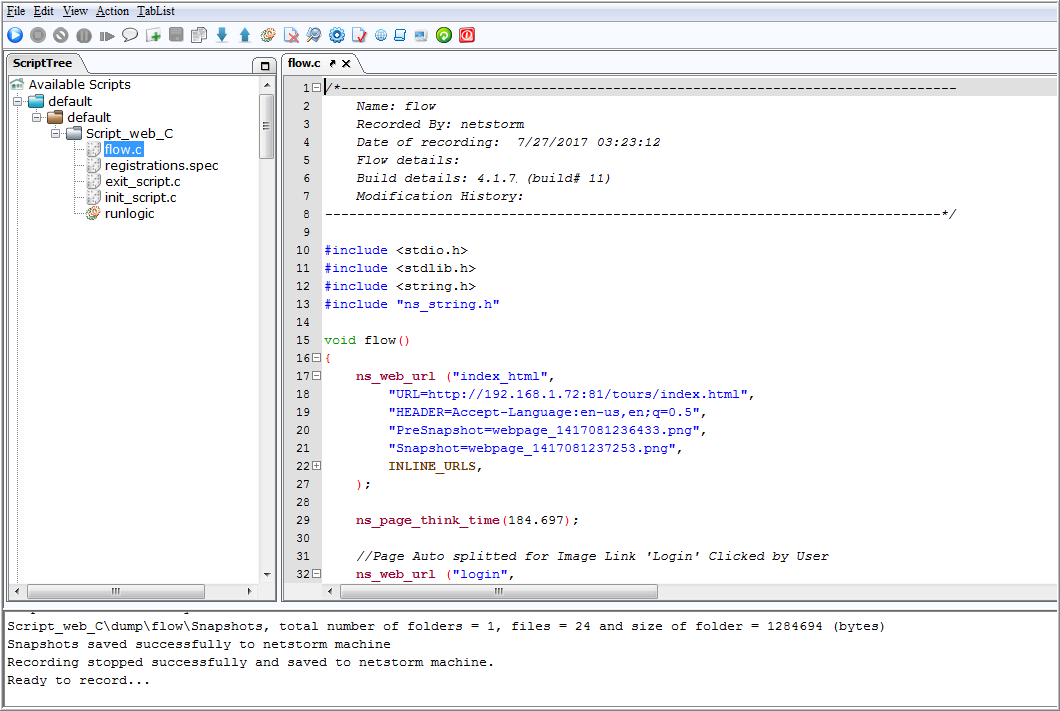1060x711 pixels.
Task: Close the flow.c editor tab
Action: [x=346, y=63]
